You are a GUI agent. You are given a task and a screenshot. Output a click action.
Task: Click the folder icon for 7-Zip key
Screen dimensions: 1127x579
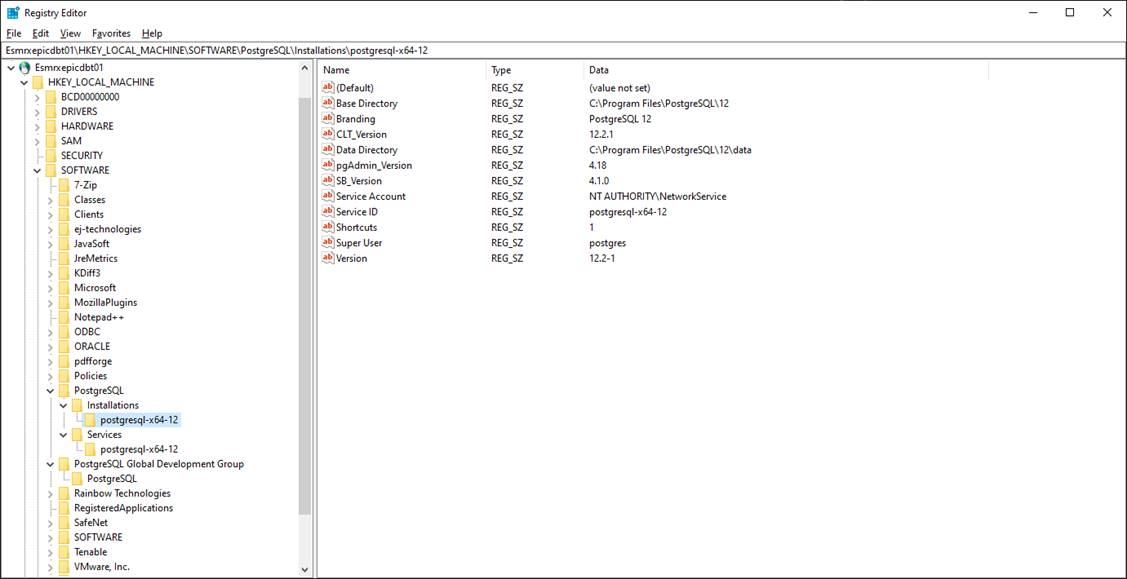(x=64, y=185)
